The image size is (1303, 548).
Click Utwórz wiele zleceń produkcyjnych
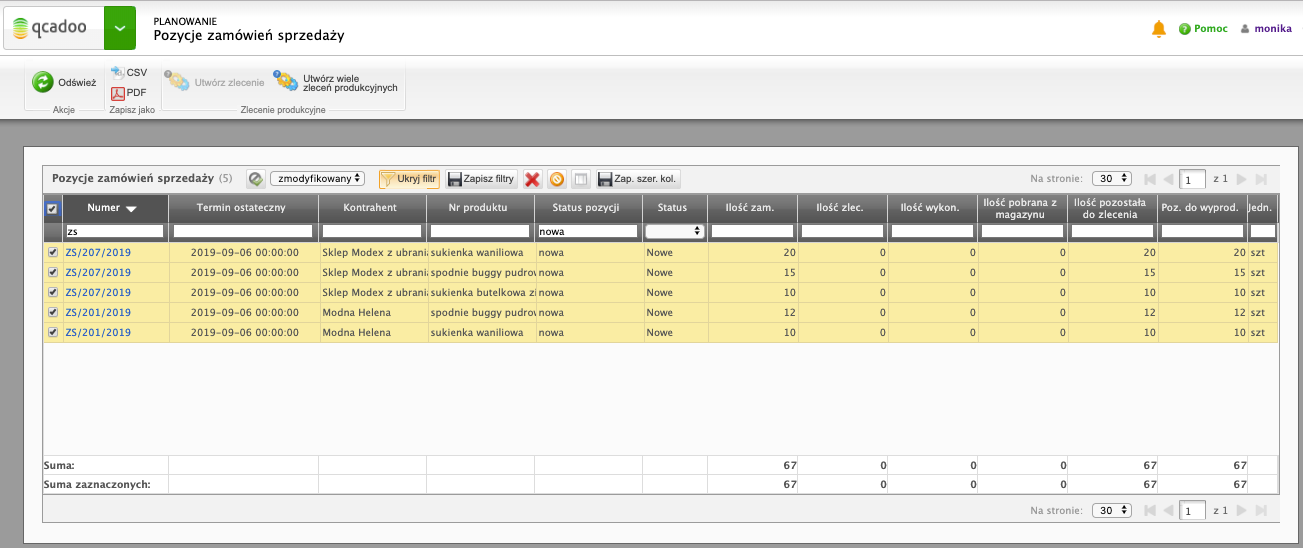point(337,83)
